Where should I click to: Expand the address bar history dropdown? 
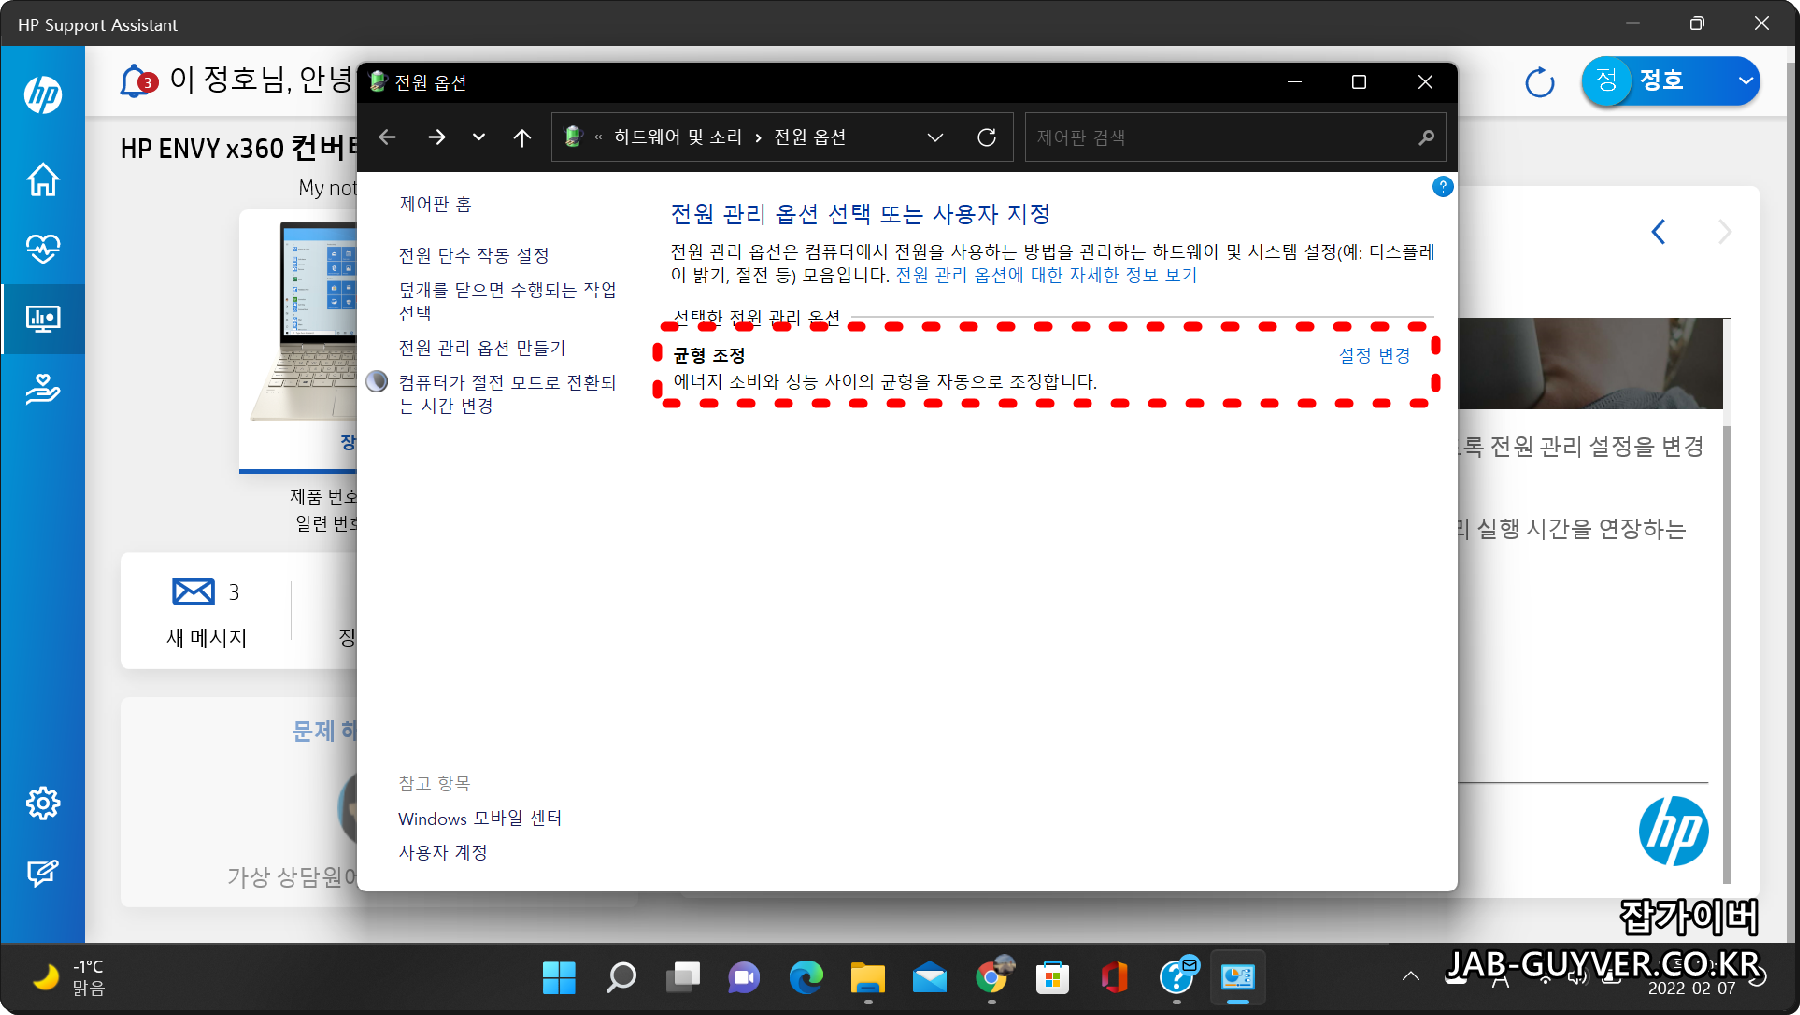click(x=935, y=137)
